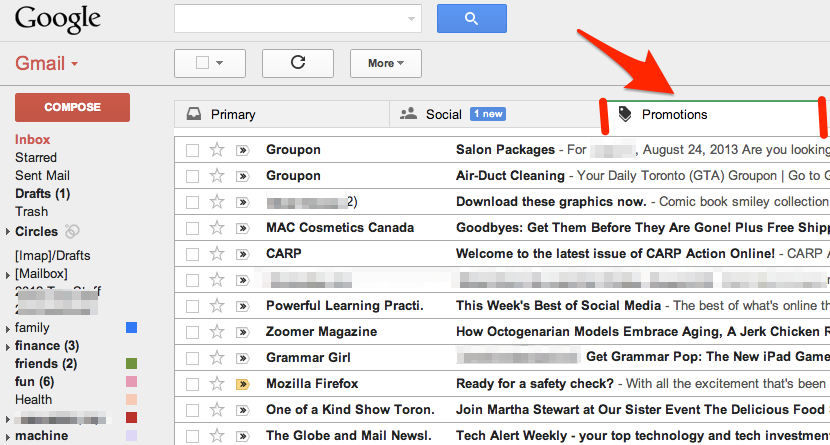This screenshot has height=445, width=830.
Task: Open the Sent Mail folder
Action: click(x=42, y=175)
